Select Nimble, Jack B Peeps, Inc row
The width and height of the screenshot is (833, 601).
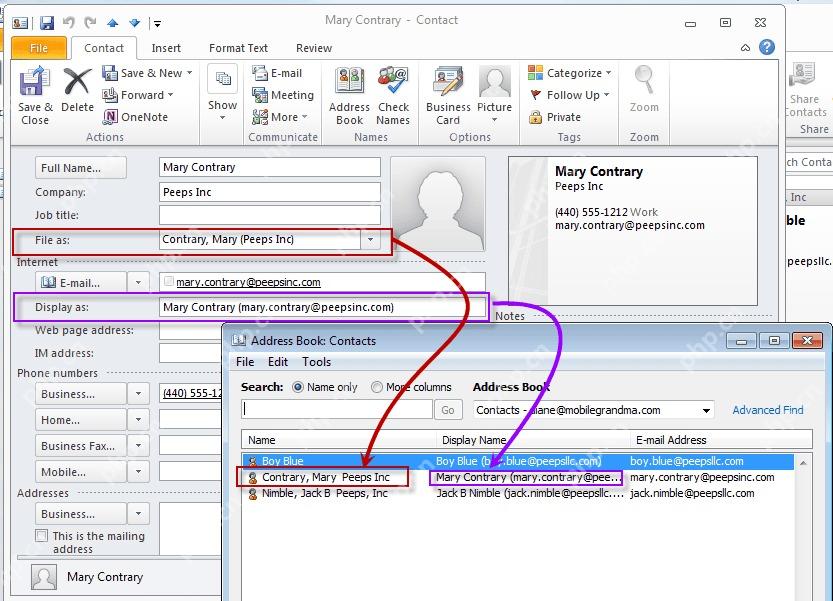tap(518, 493)
